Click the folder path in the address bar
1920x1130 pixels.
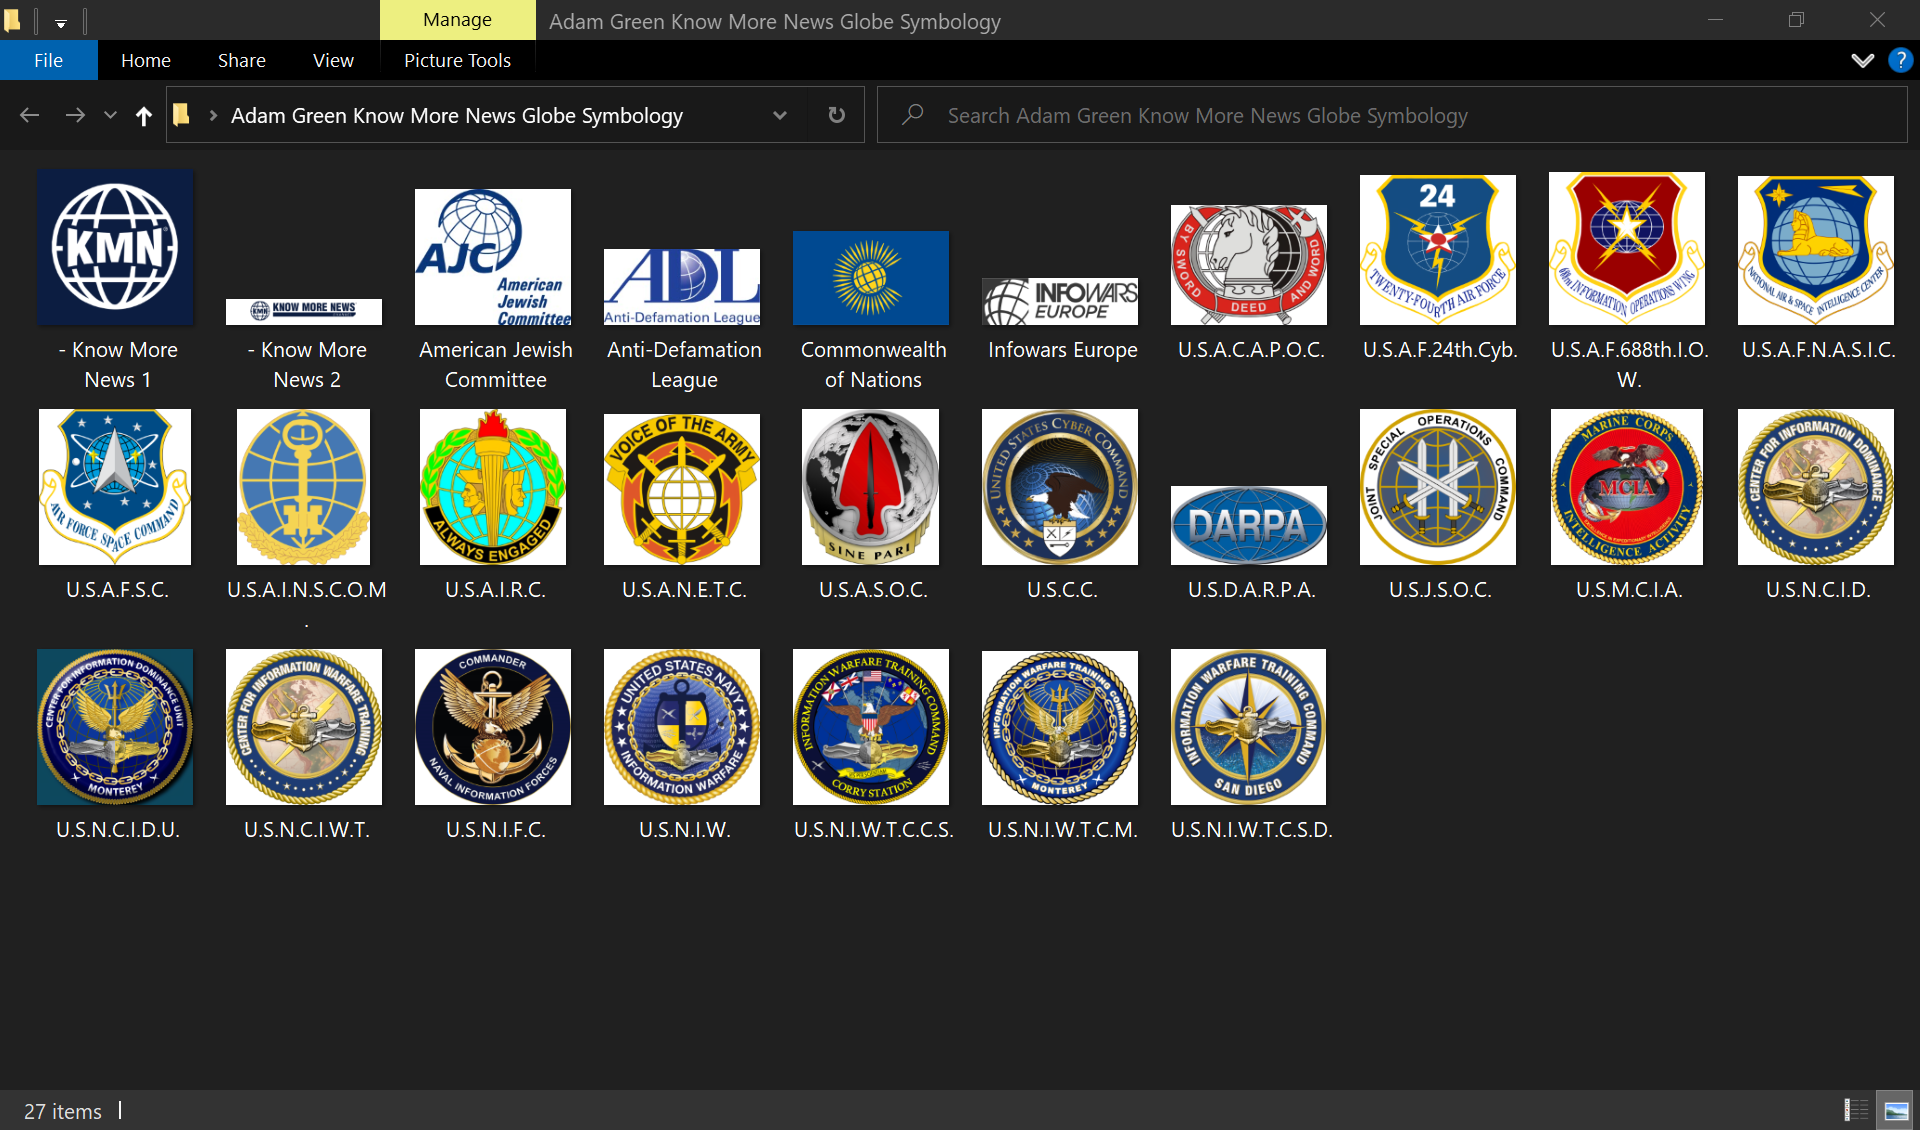[x=457, y=115]
